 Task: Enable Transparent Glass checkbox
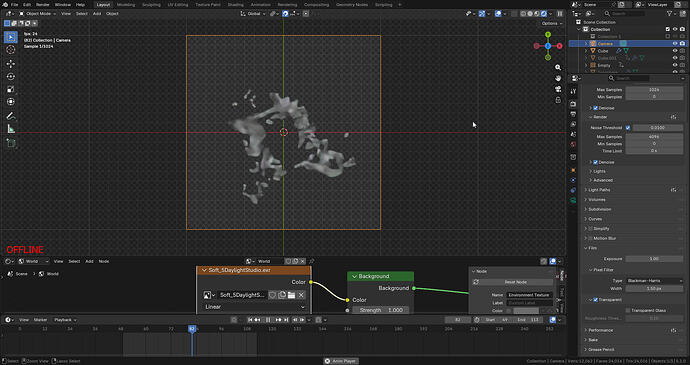click(x=628, y=310)
